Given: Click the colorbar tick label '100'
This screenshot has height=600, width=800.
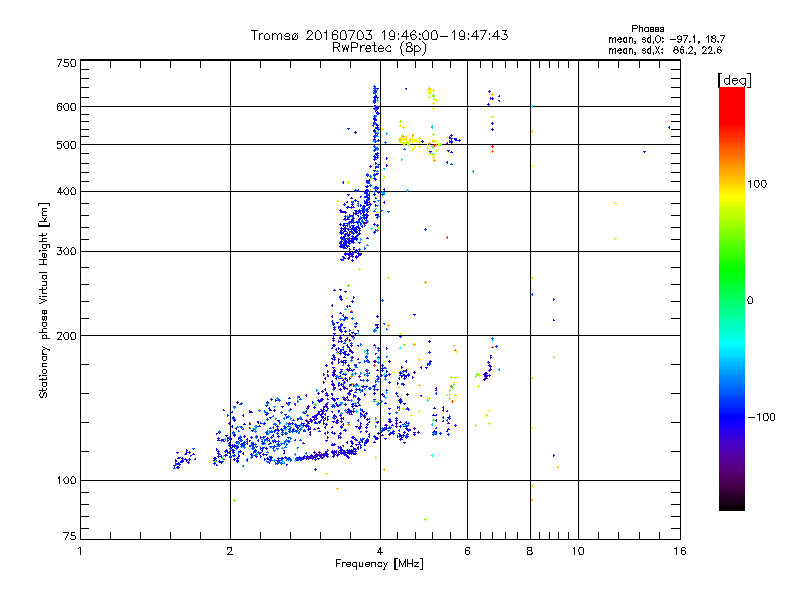Looking at the screenshot, I should point(757,184).
